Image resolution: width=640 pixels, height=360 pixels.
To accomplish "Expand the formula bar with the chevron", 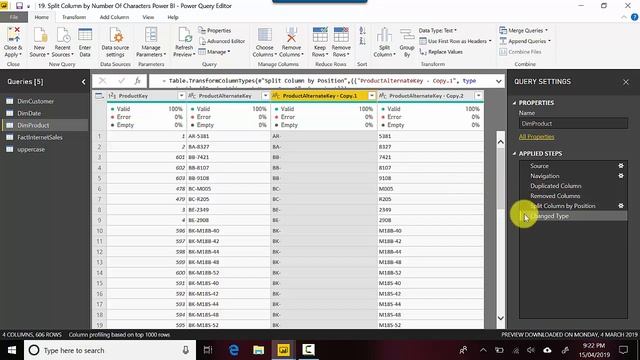I will (498, 81).
